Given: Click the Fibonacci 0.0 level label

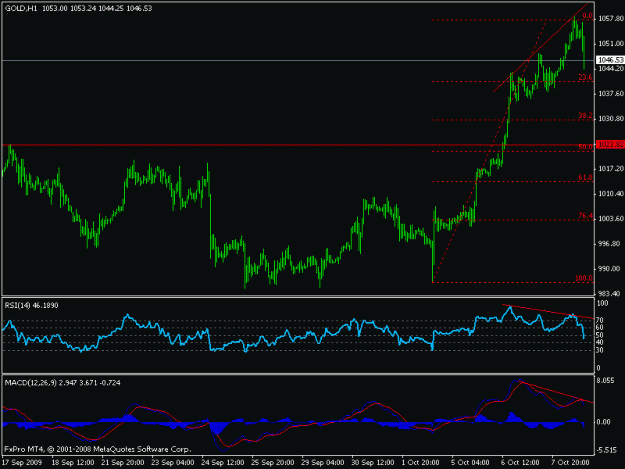Looking at the screenshot, I should [x=588, y=16].
